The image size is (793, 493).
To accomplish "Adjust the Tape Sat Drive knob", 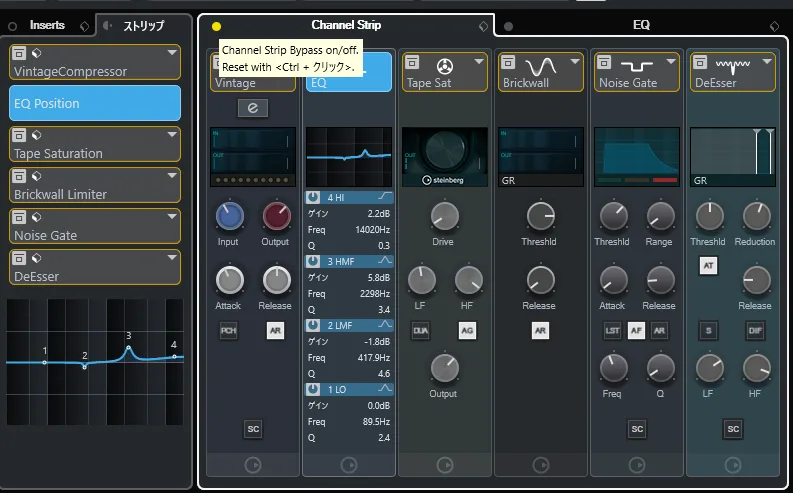I will point(445,216).
